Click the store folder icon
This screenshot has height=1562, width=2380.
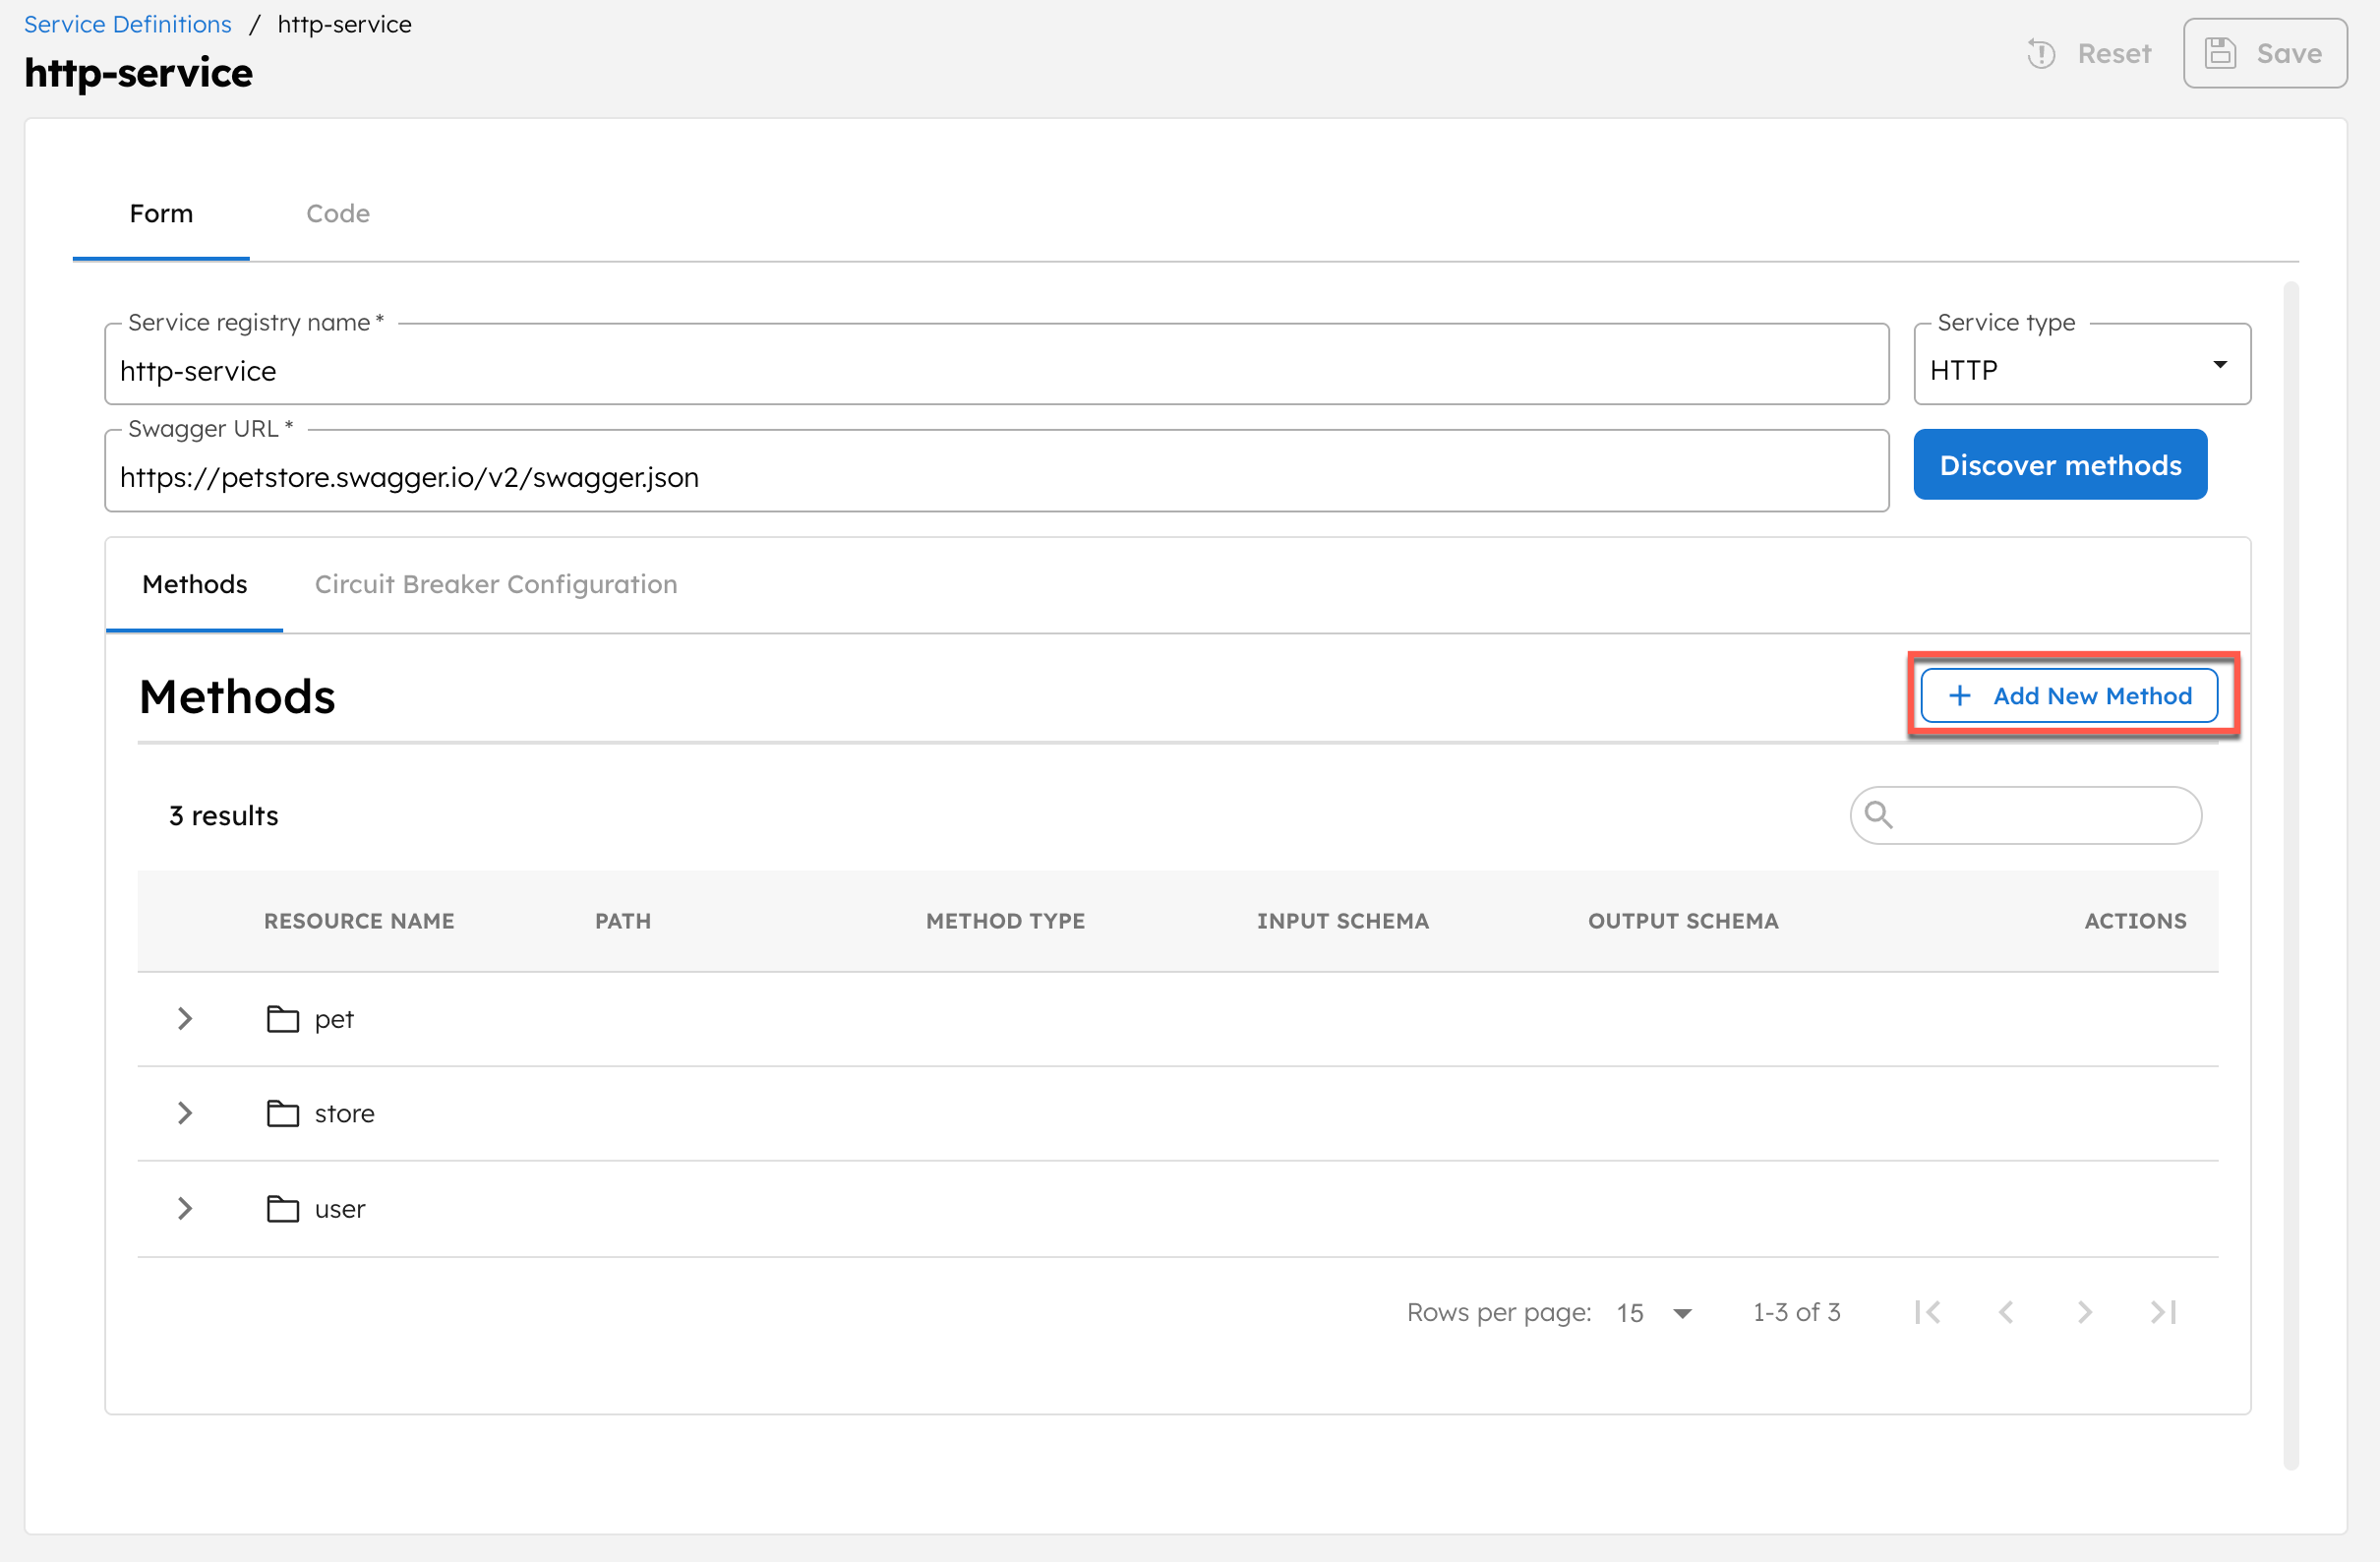283,1113
